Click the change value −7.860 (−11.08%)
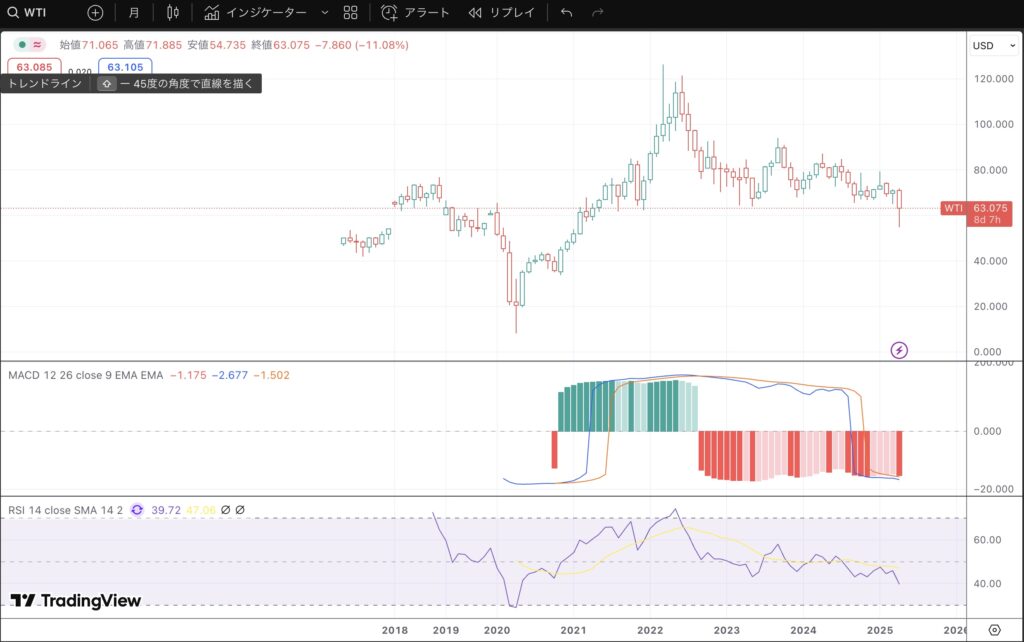 click(x=362, y=45)
